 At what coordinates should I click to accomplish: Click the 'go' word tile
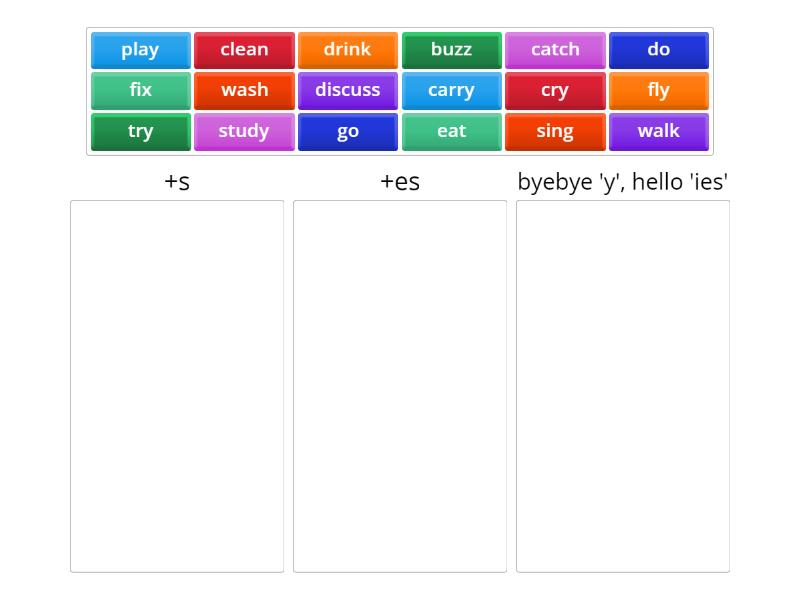click(348, 131)
